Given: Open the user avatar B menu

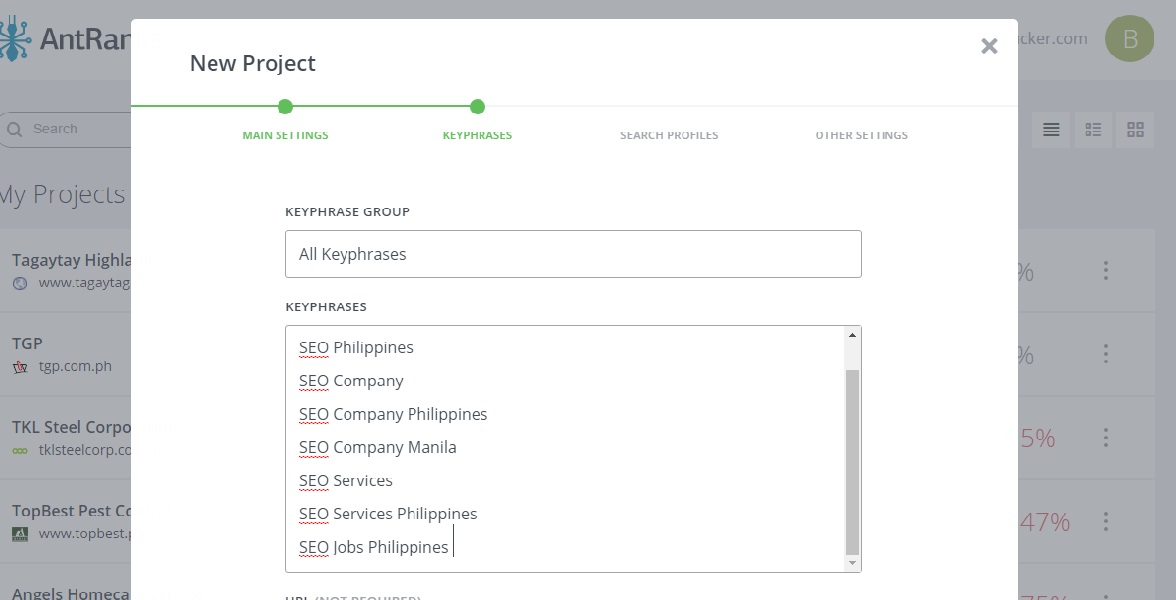Looking at the screenshot, I should point(1129,39).
